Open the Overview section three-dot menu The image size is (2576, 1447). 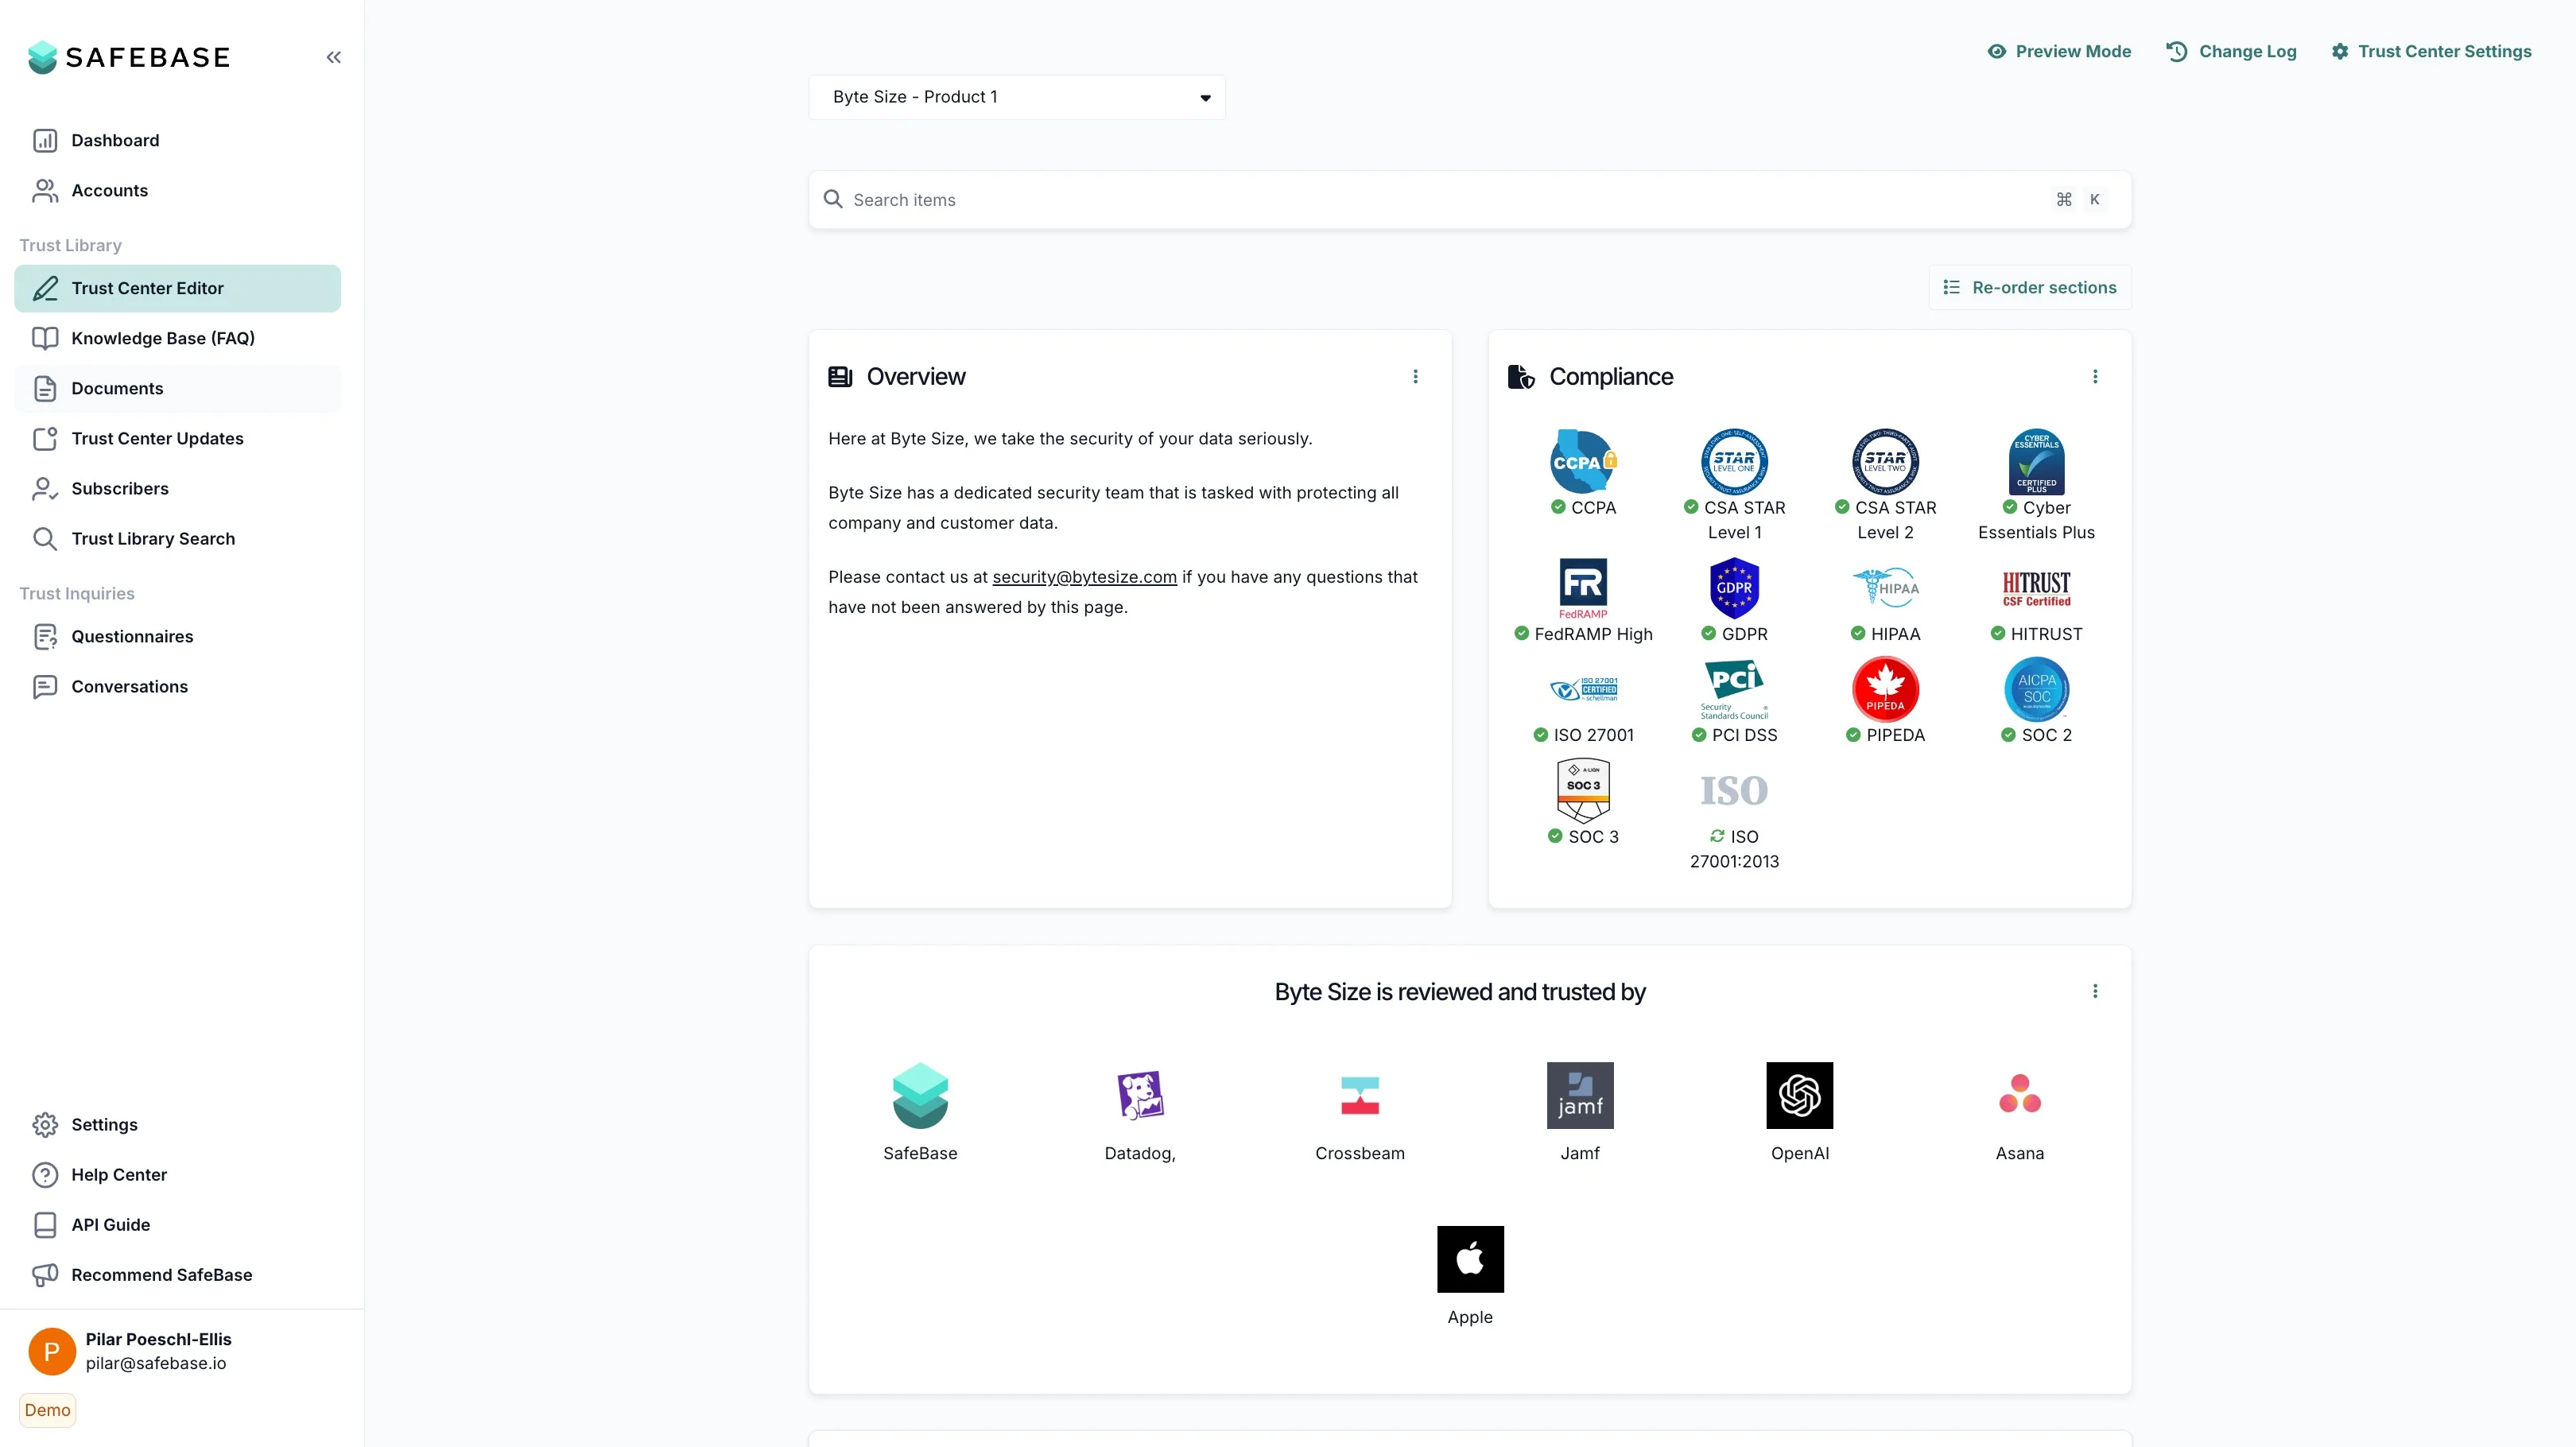pos(1415,377)
